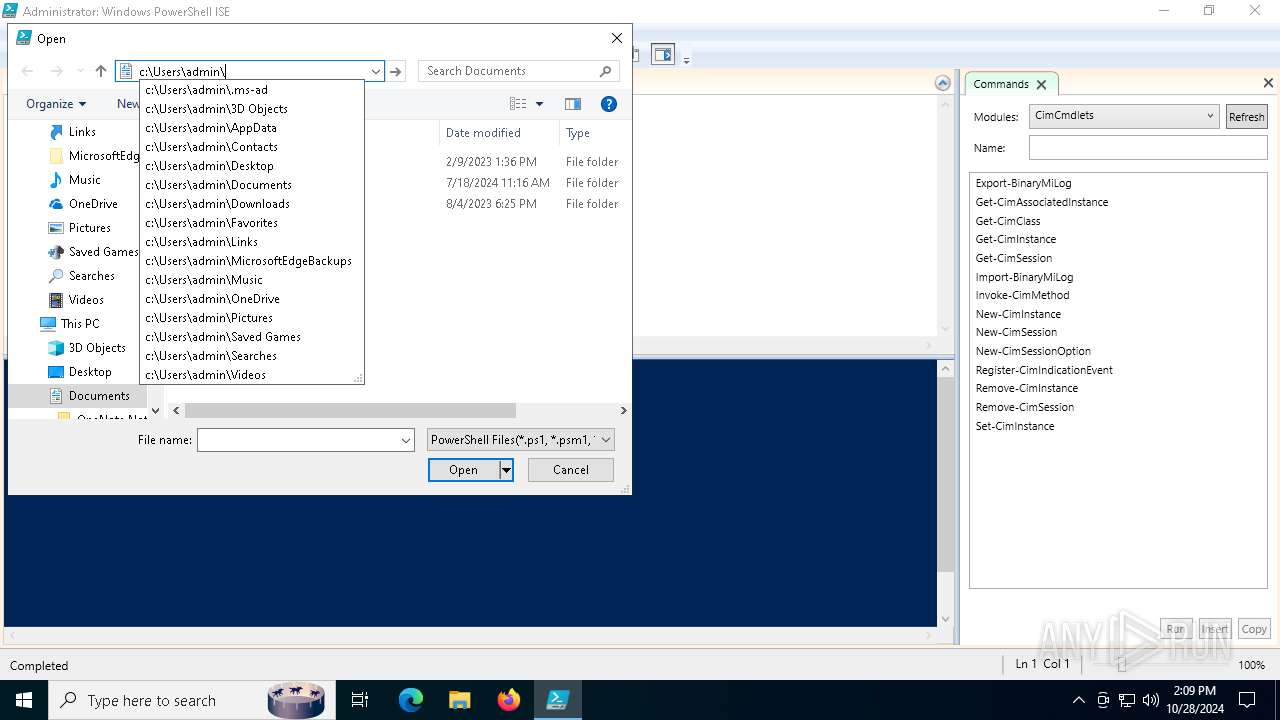Click the Forward arrow in Open dialog
This screenshot has height=720, width=1280.
click(57, 71)
